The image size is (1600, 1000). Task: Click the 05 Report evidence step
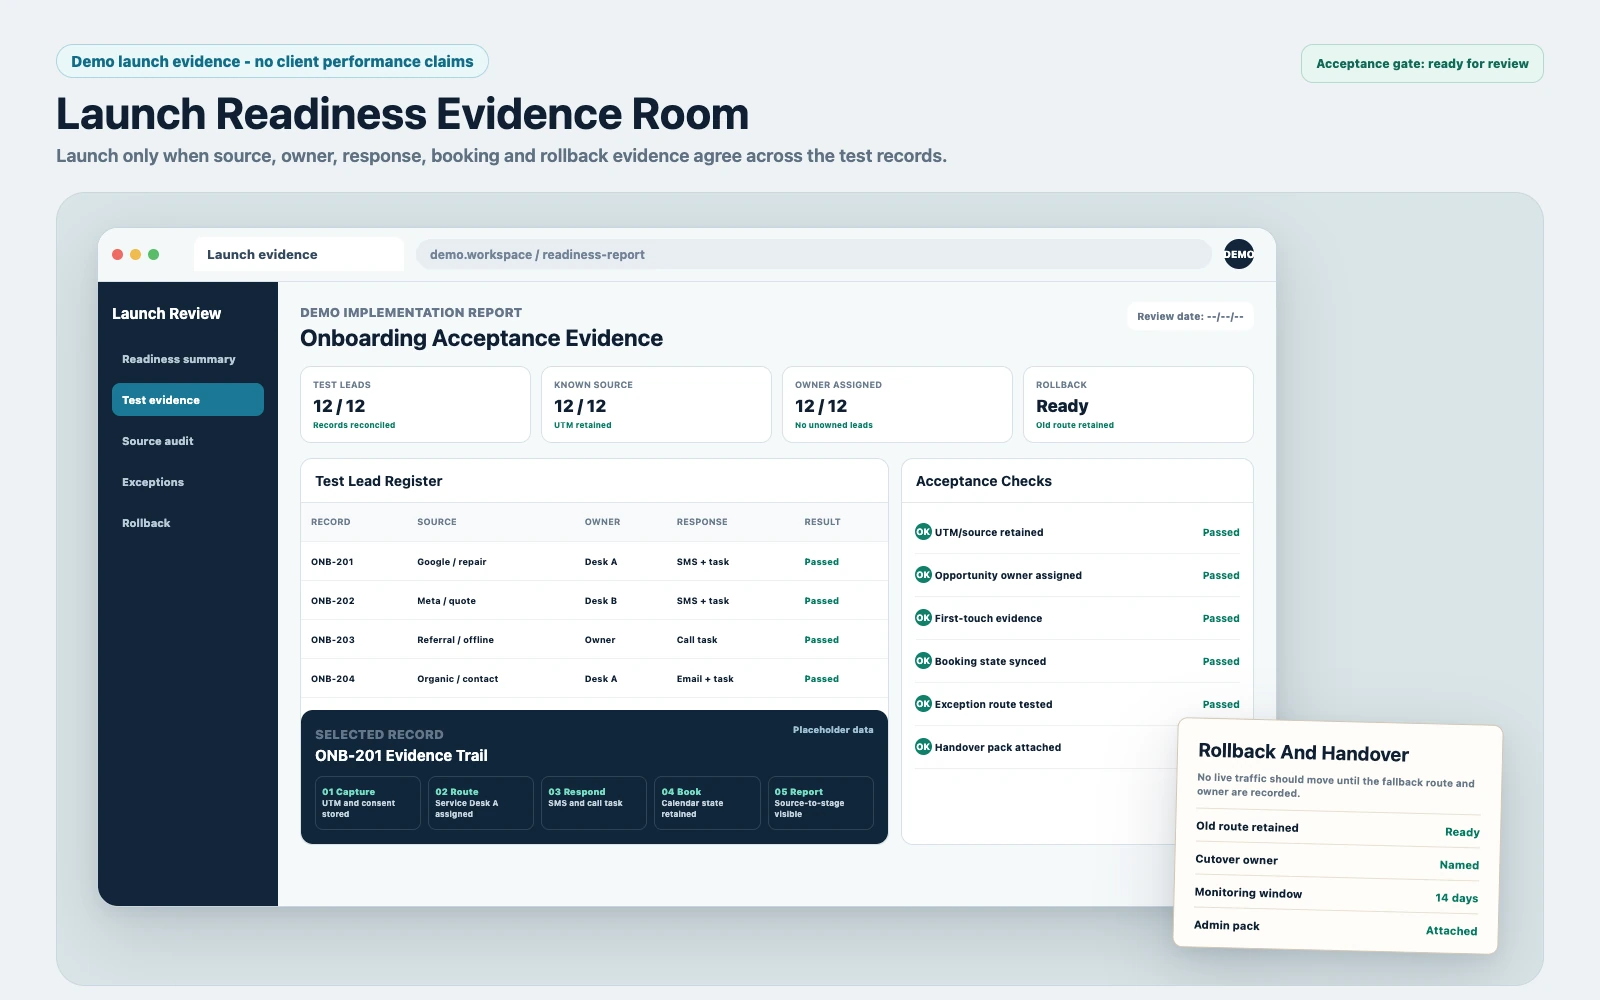(820, 803)
